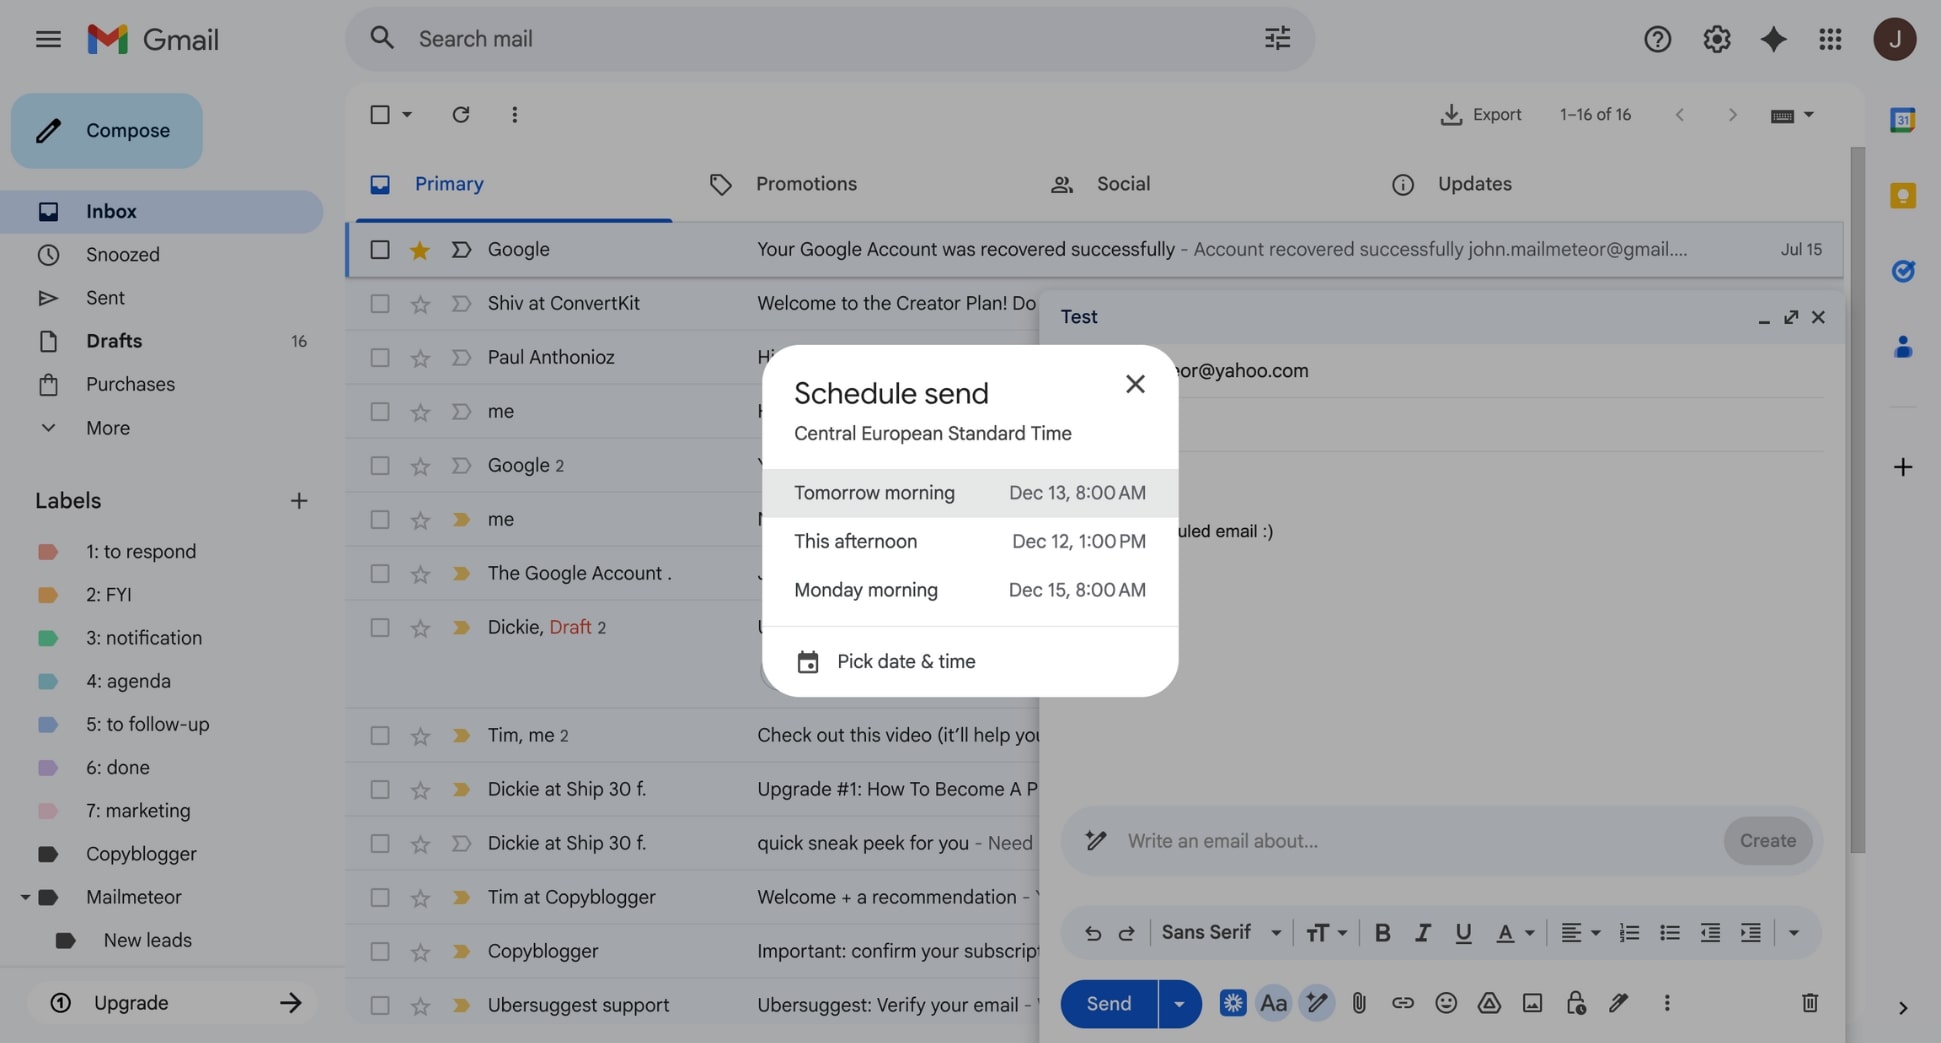The image size is (1941, 1043).
Task: Open the emoji picker in the compose window
Action: tap(1446, 1003)
